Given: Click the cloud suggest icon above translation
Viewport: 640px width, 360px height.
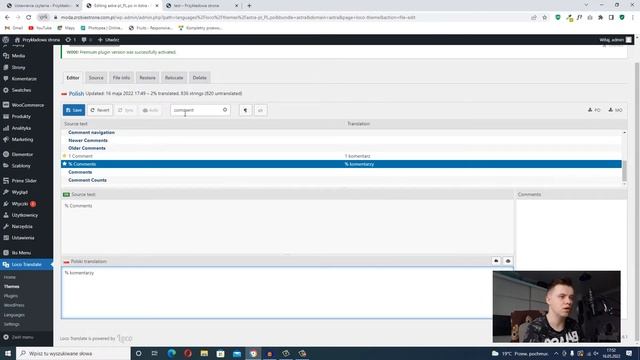Looking at the screenshot, I should point(496,261).
